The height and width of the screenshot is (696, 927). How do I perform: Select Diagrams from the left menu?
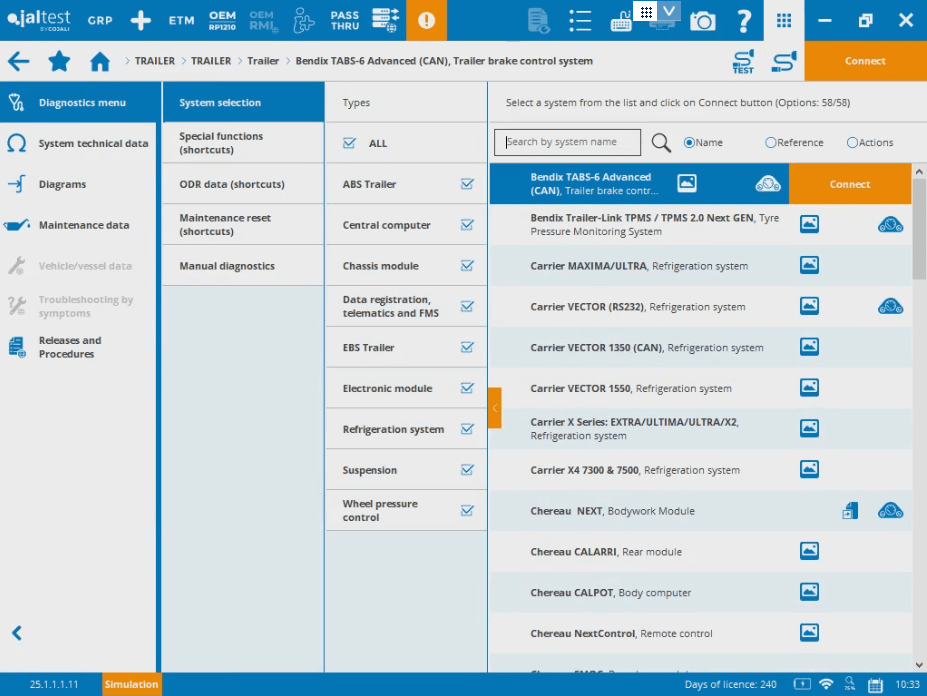(62, 184)
